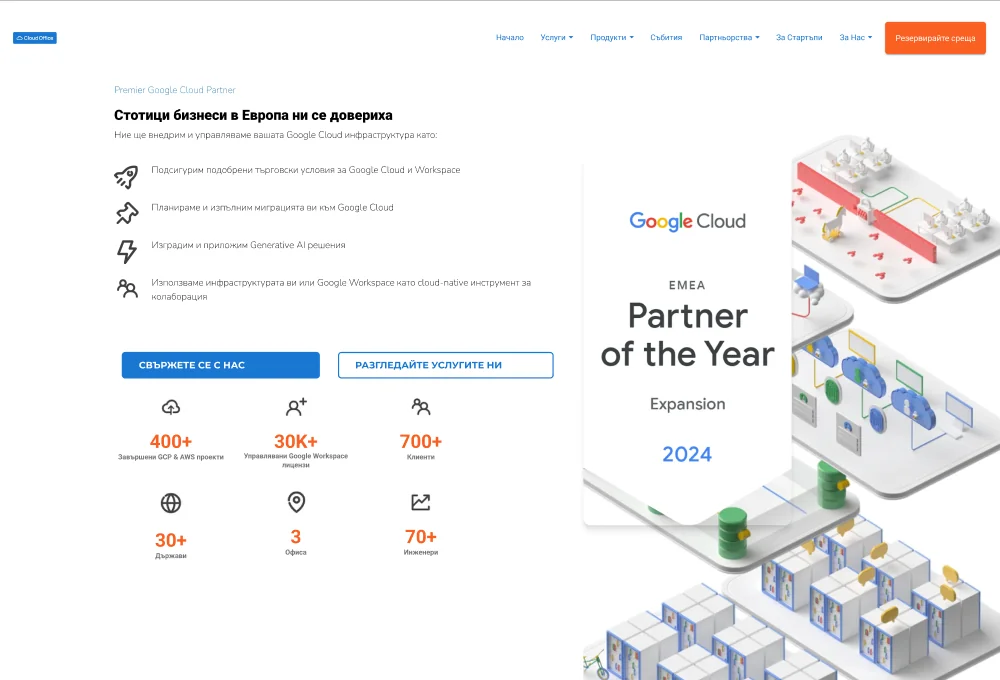Click the add-user icon above 30K+

pyautogui.click(x=296, y=407)
